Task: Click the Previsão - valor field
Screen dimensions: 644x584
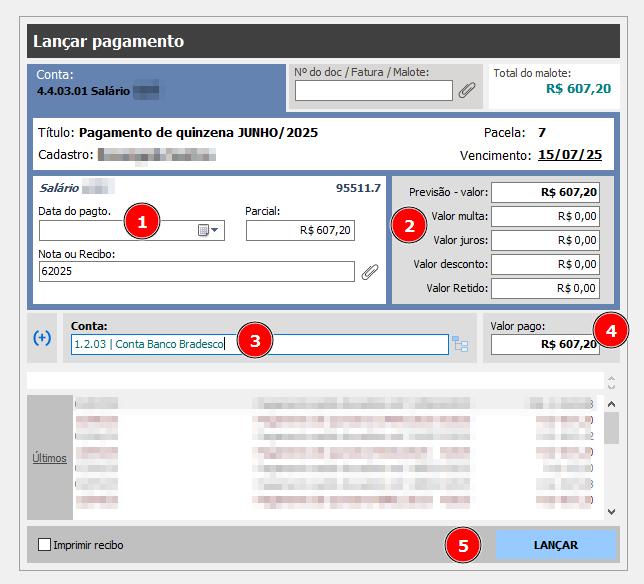Action: click(545, 192)
